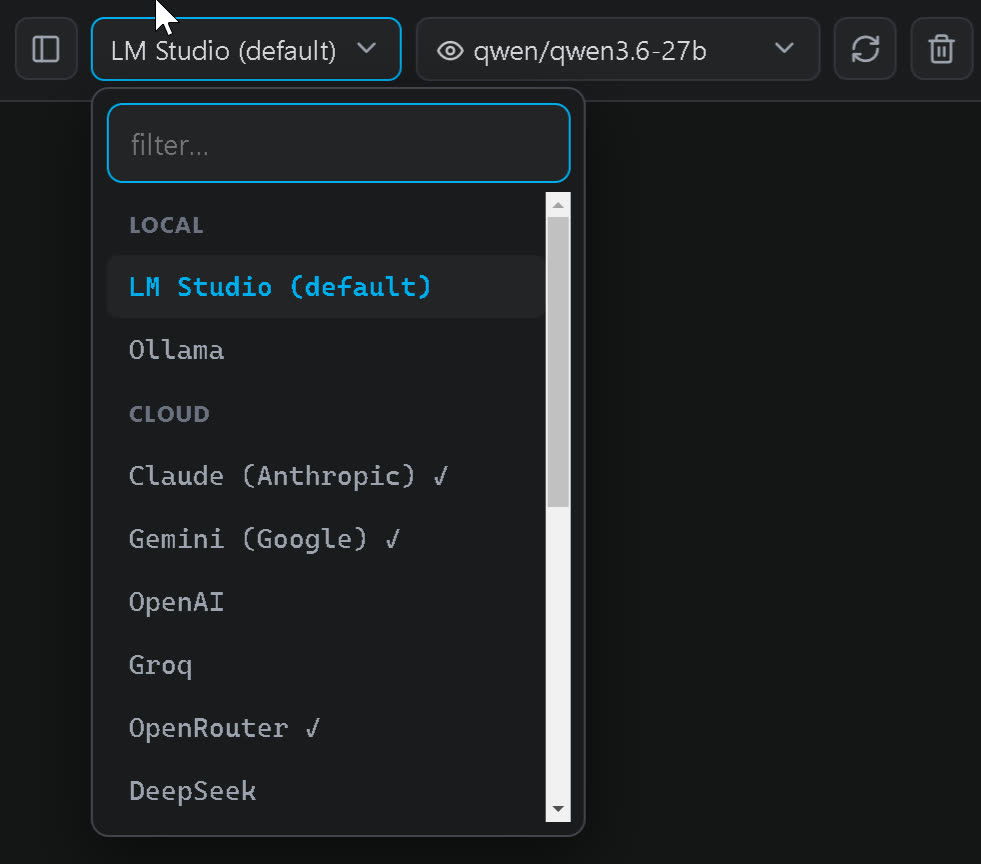Click the eye icon beside qwen model
The width and height of the screenshot is (981, 864).
450,51
